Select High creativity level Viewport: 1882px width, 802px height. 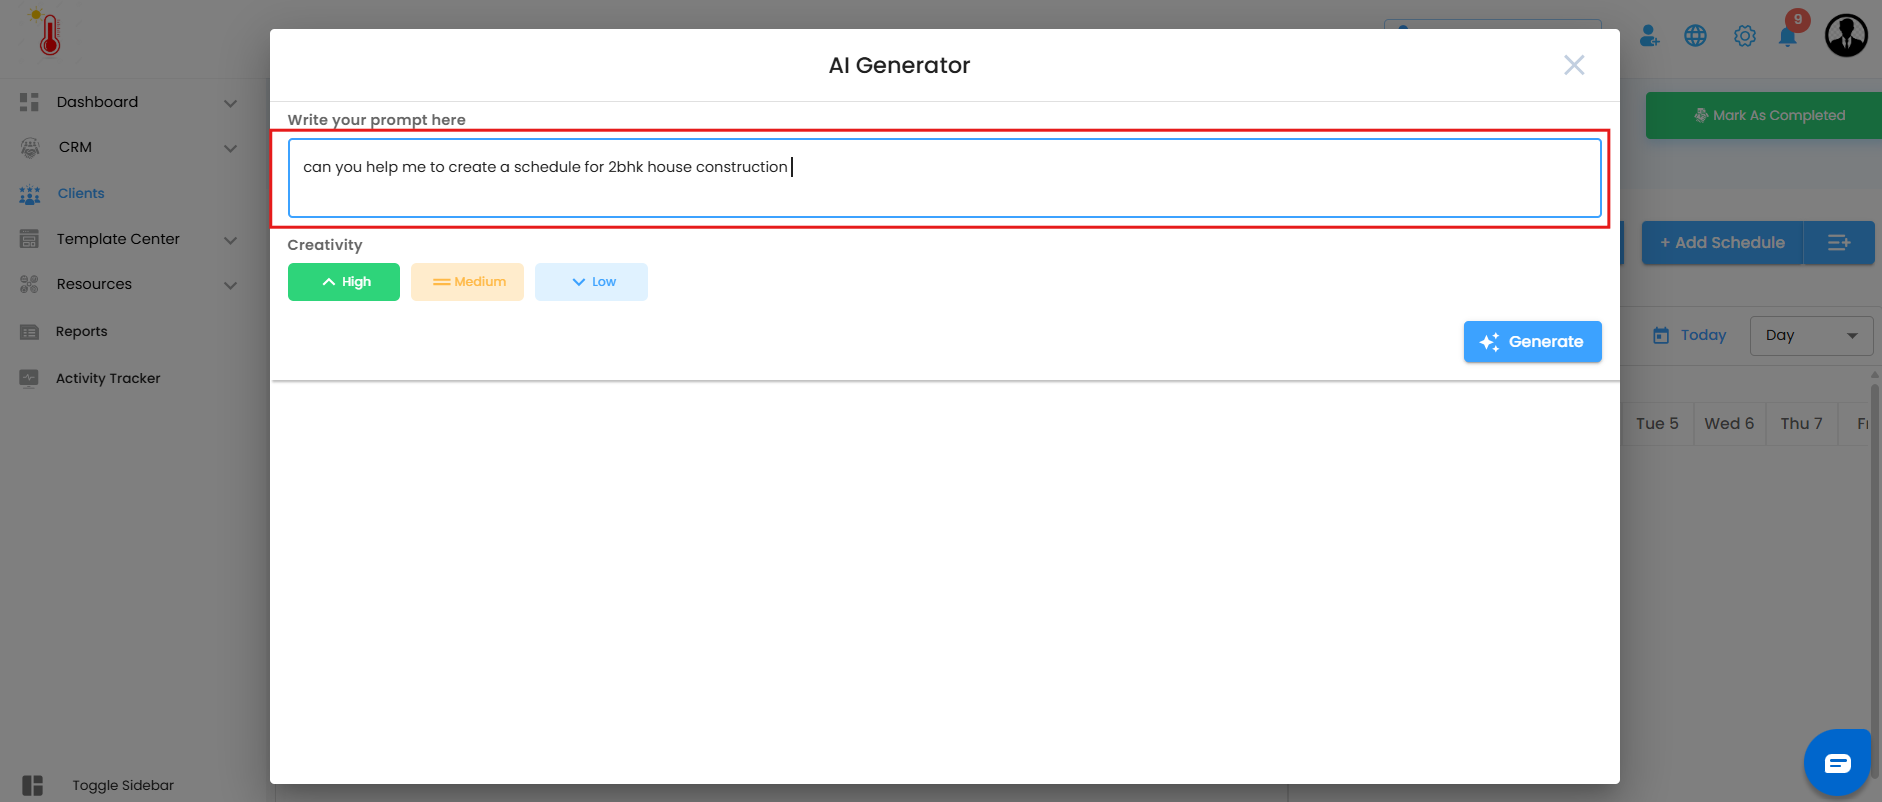pos(344,282)
